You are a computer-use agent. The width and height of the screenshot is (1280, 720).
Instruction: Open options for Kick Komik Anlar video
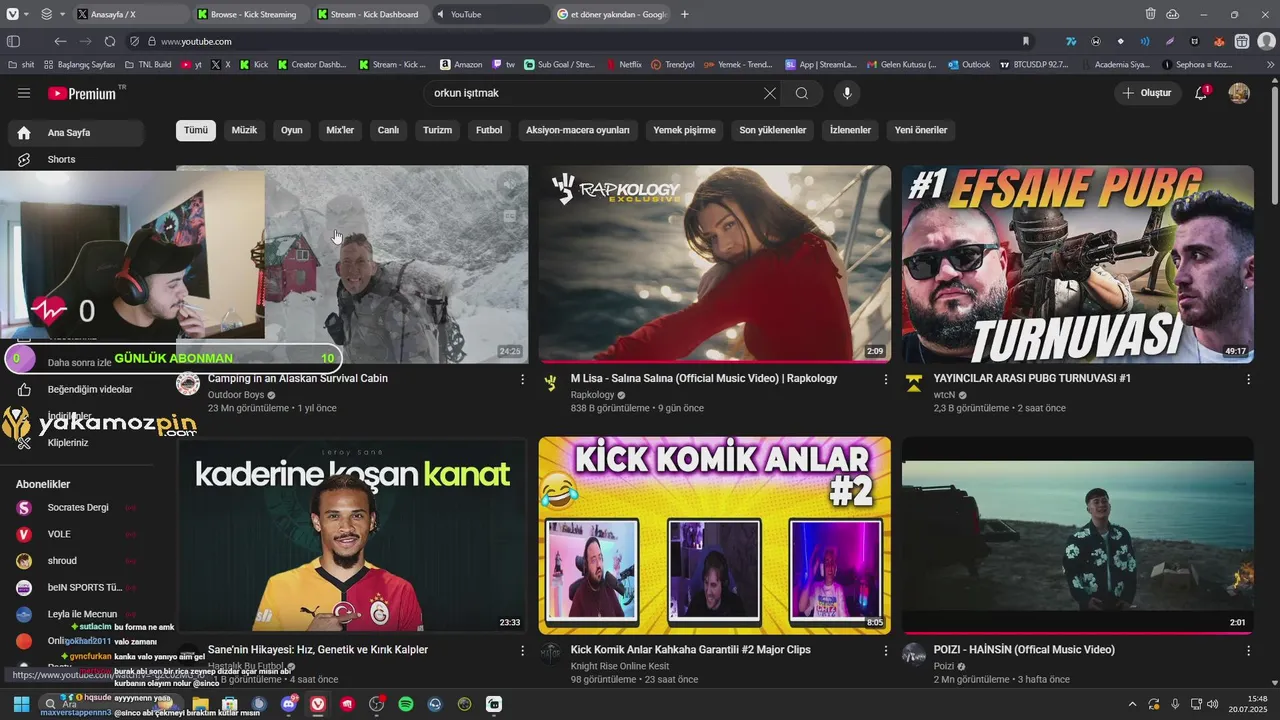point(885,650)
